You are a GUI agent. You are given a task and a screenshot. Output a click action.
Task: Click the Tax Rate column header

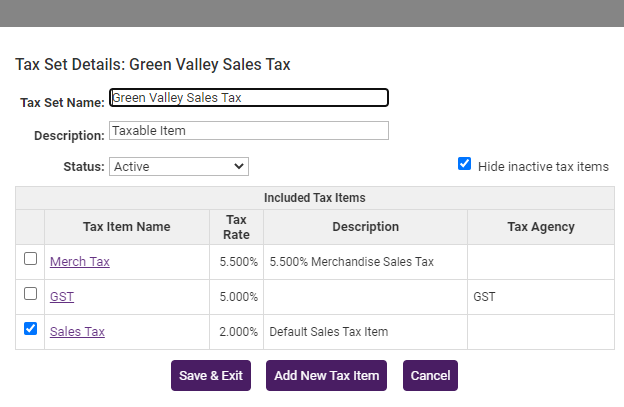tap(238, 227)
